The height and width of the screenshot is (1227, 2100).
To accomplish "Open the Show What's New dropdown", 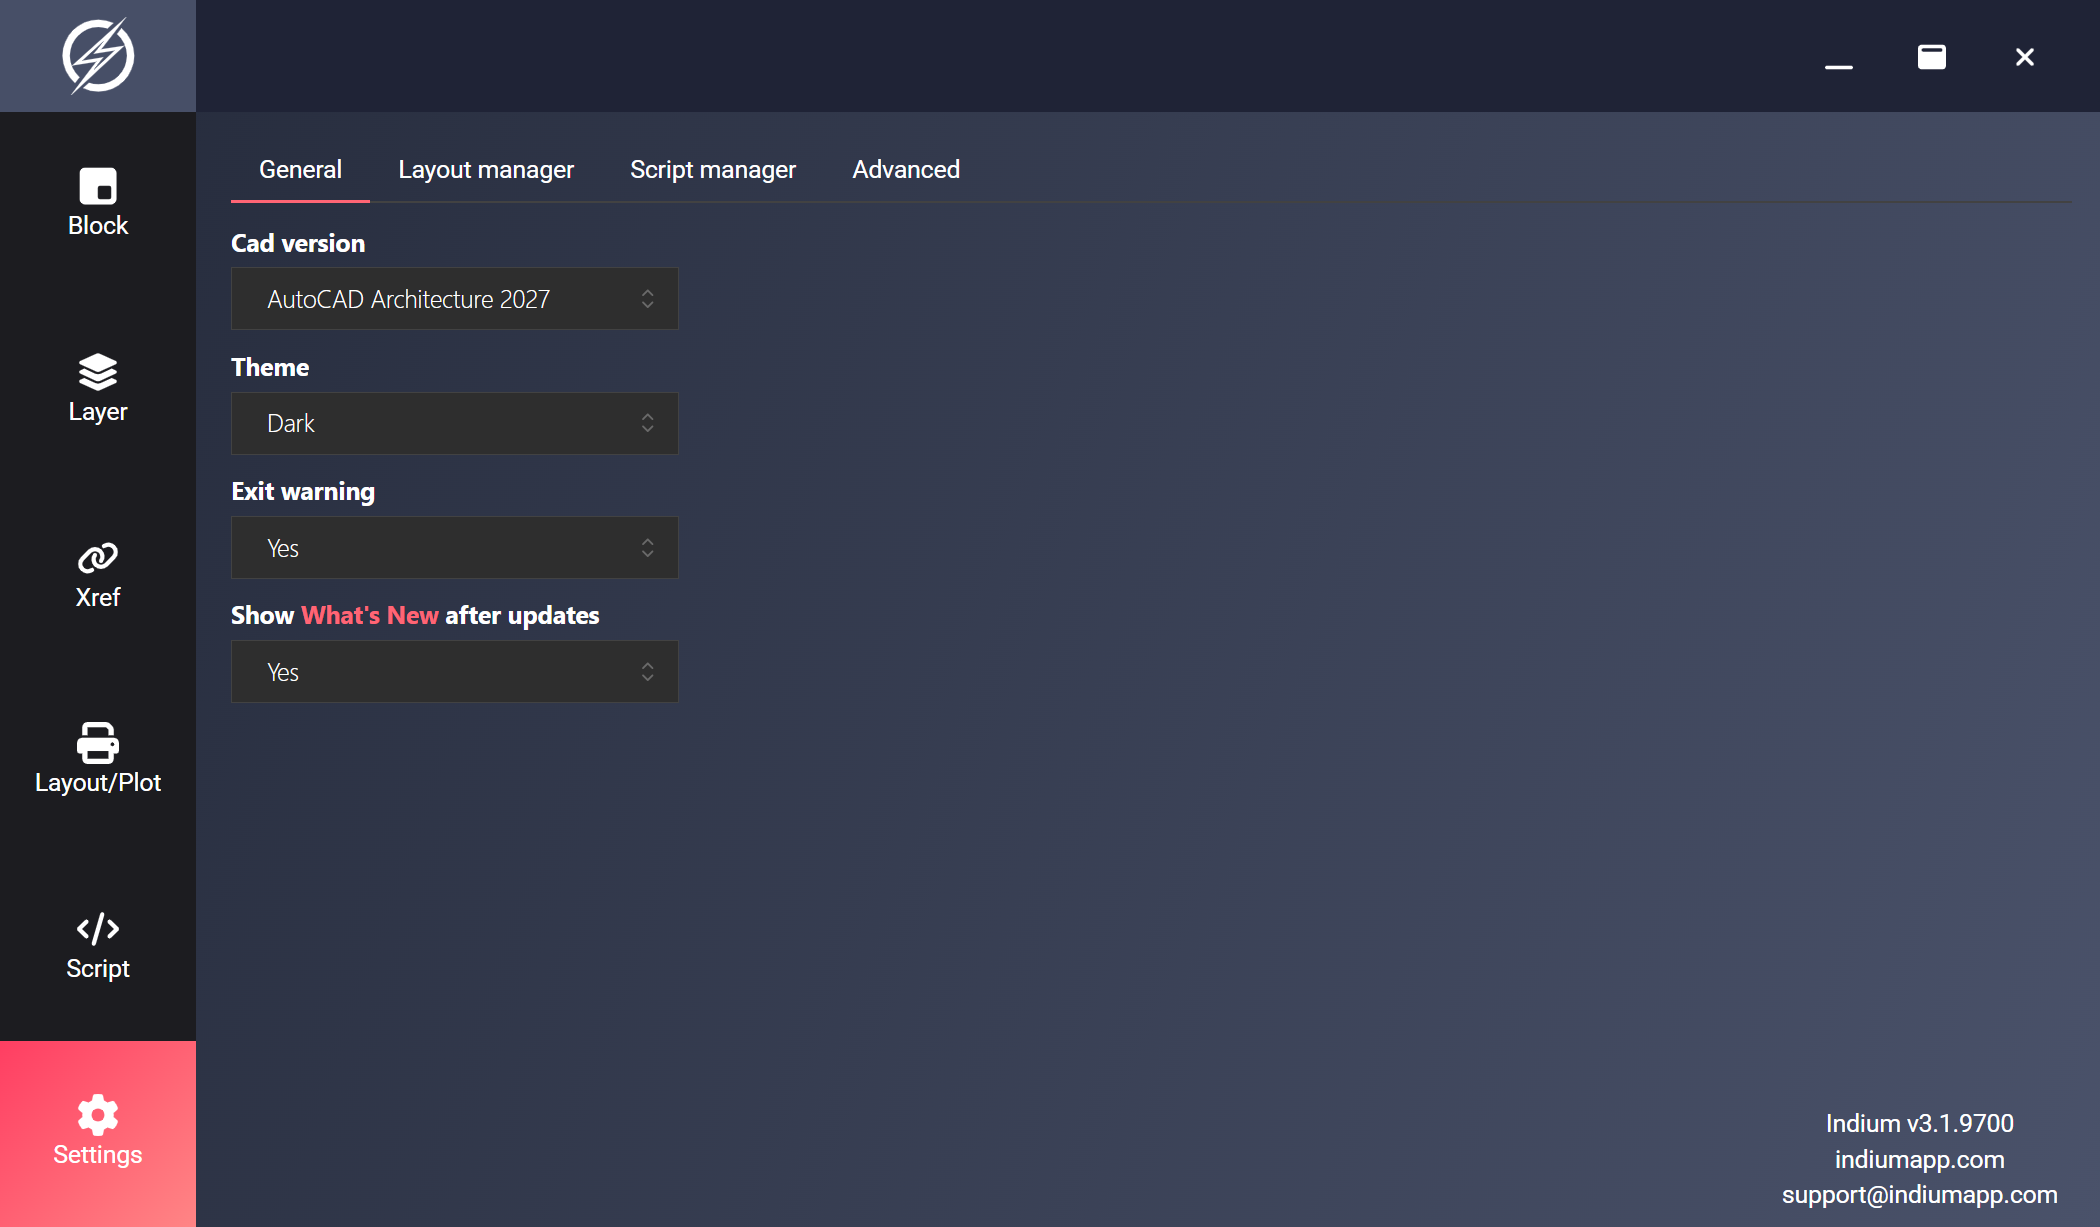I will pos(455,672).
